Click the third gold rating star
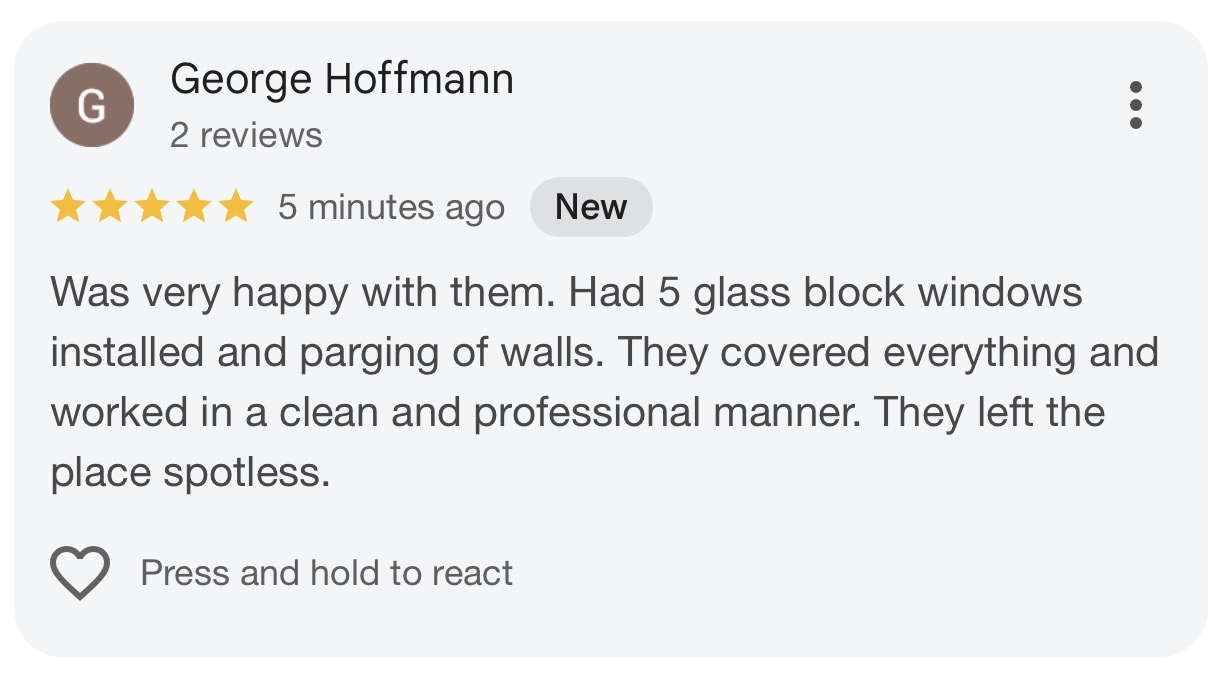 click(152, 207)
